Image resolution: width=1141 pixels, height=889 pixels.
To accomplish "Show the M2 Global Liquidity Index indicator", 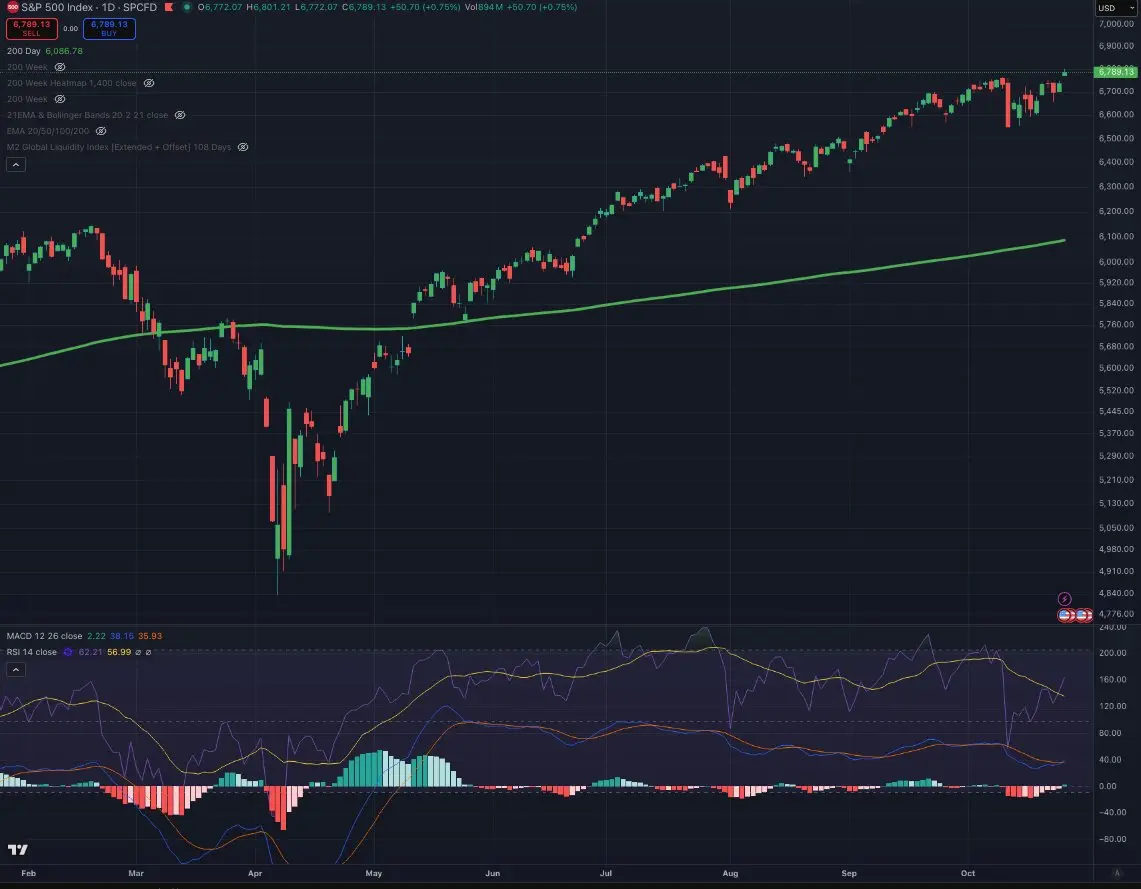I will 243,147.
